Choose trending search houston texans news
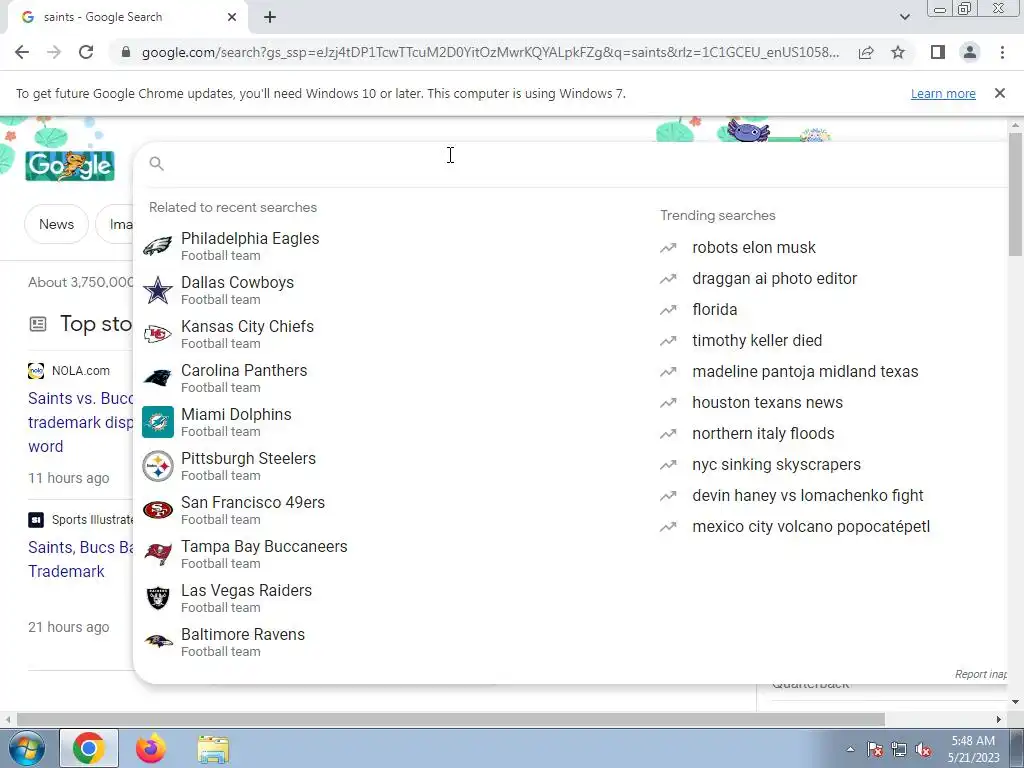1024x768 pixels. [x=767, y=403]
